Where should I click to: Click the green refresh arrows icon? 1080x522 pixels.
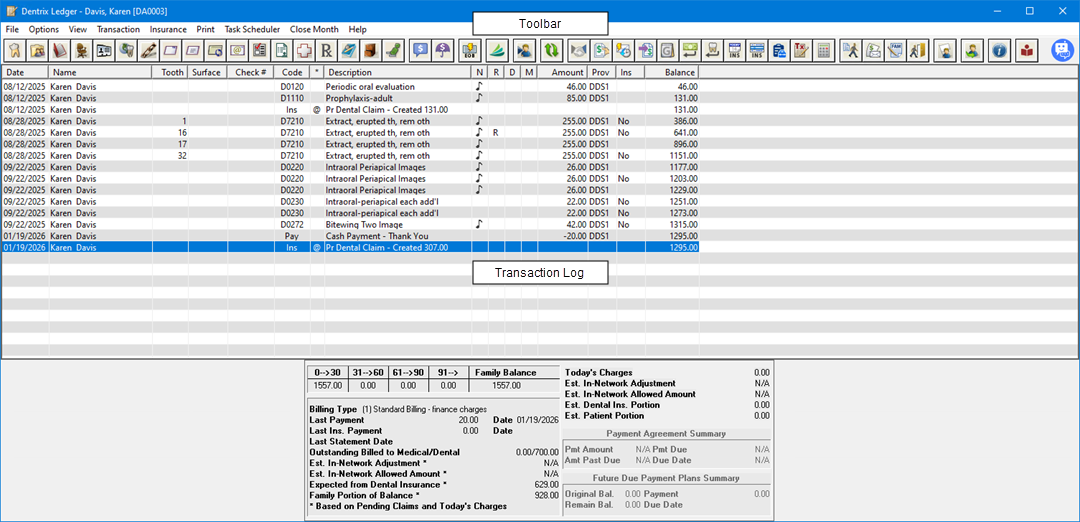pyautogui.click(x=551, y=50)
